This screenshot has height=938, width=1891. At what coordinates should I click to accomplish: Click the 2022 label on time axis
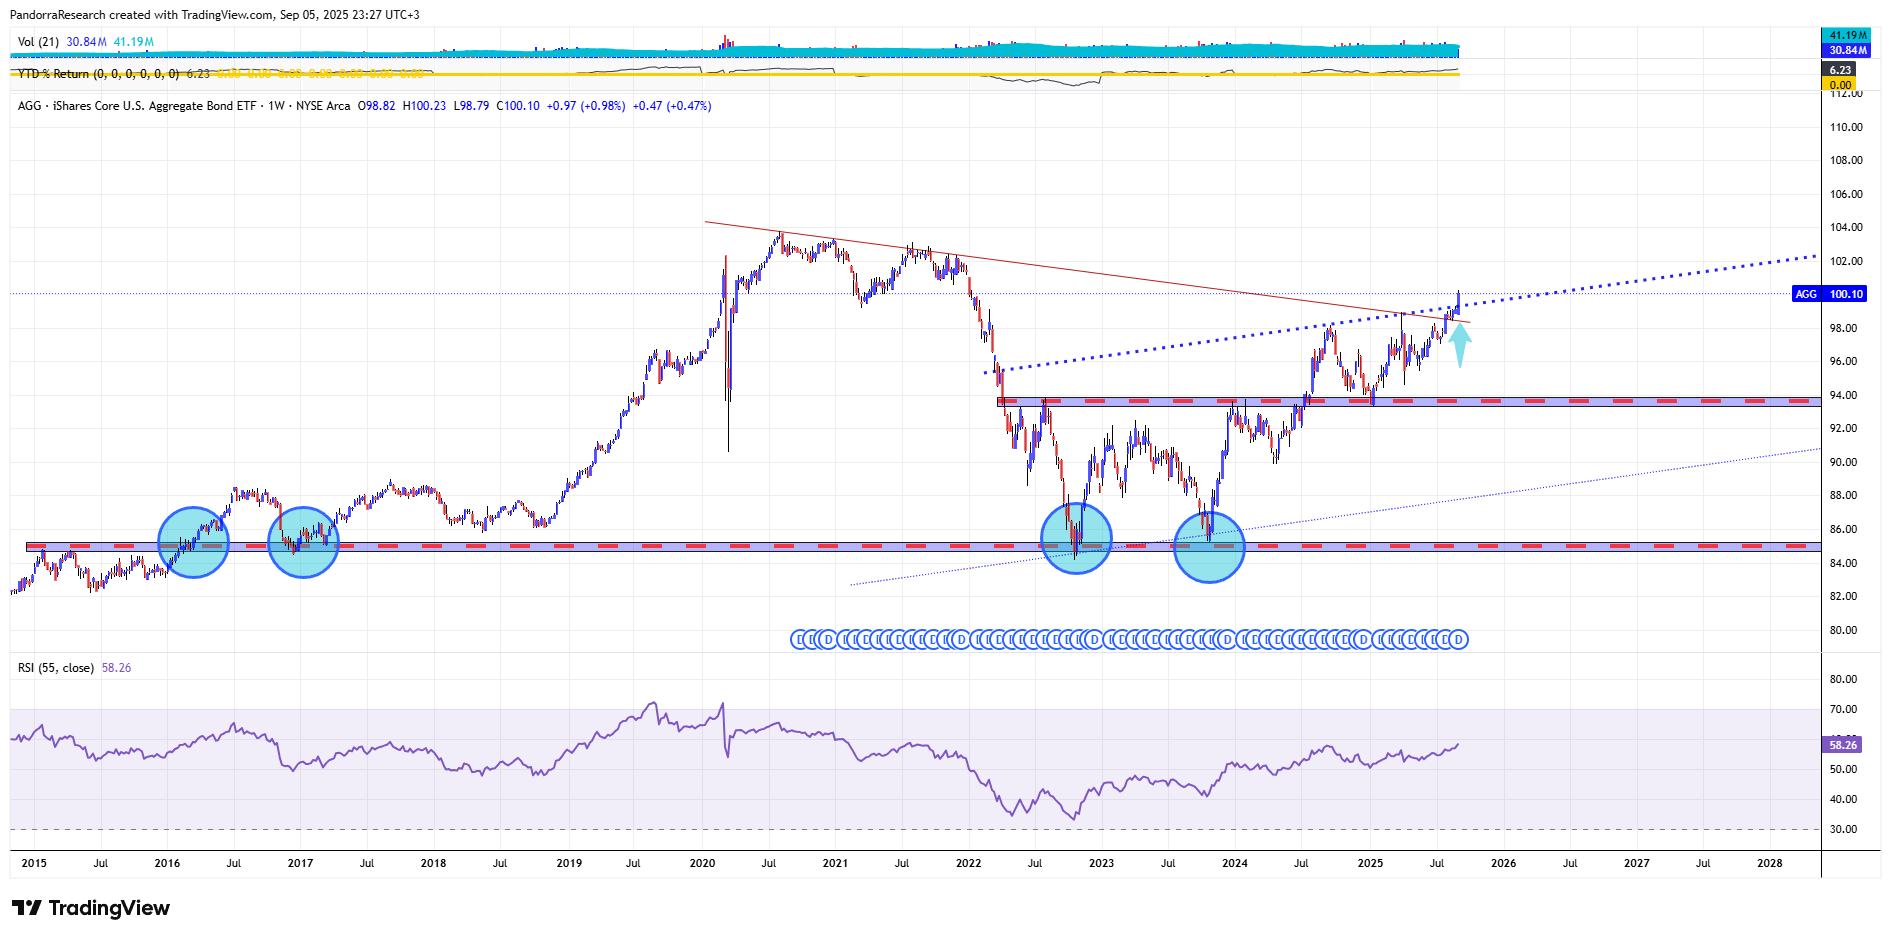pyautogui.click(x=968, y=863)
